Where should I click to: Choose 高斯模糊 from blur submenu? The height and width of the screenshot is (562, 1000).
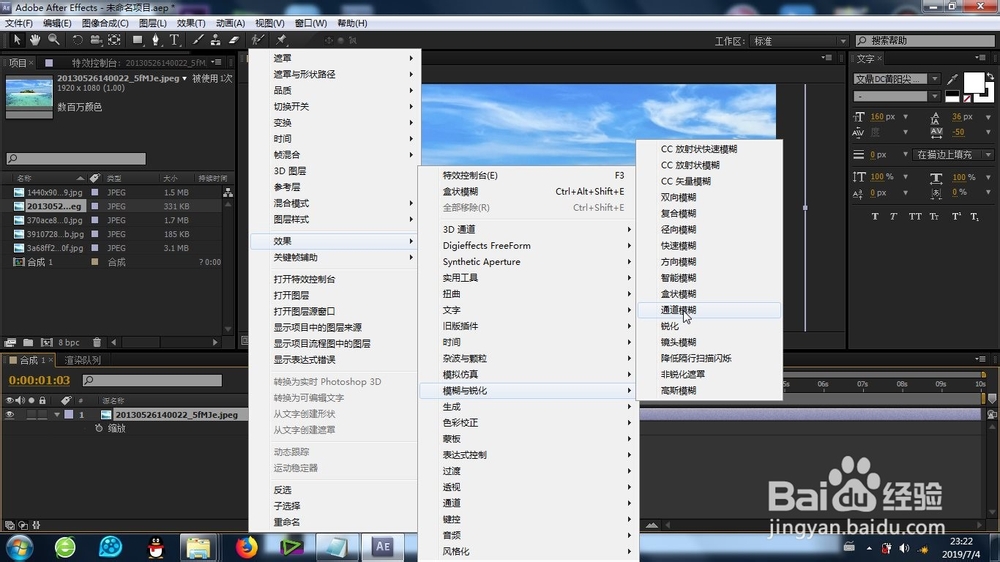[x=709, y=390]
